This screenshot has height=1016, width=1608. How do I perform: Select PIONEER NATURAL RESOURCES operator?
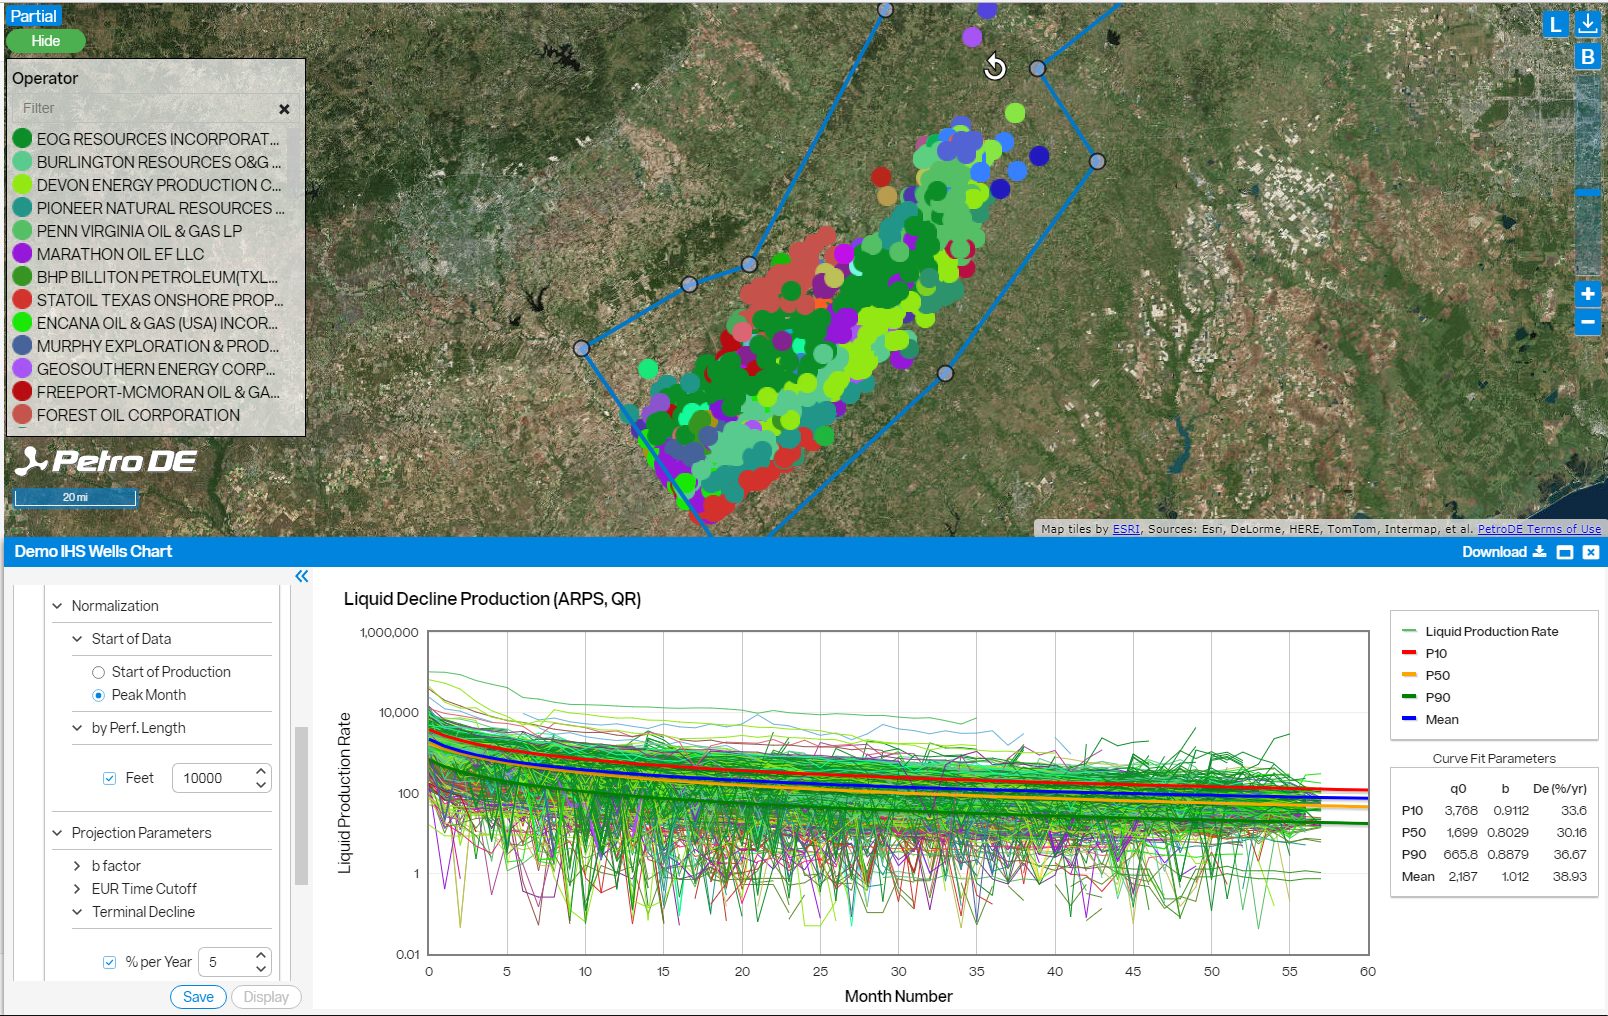[x=161, y=208]
